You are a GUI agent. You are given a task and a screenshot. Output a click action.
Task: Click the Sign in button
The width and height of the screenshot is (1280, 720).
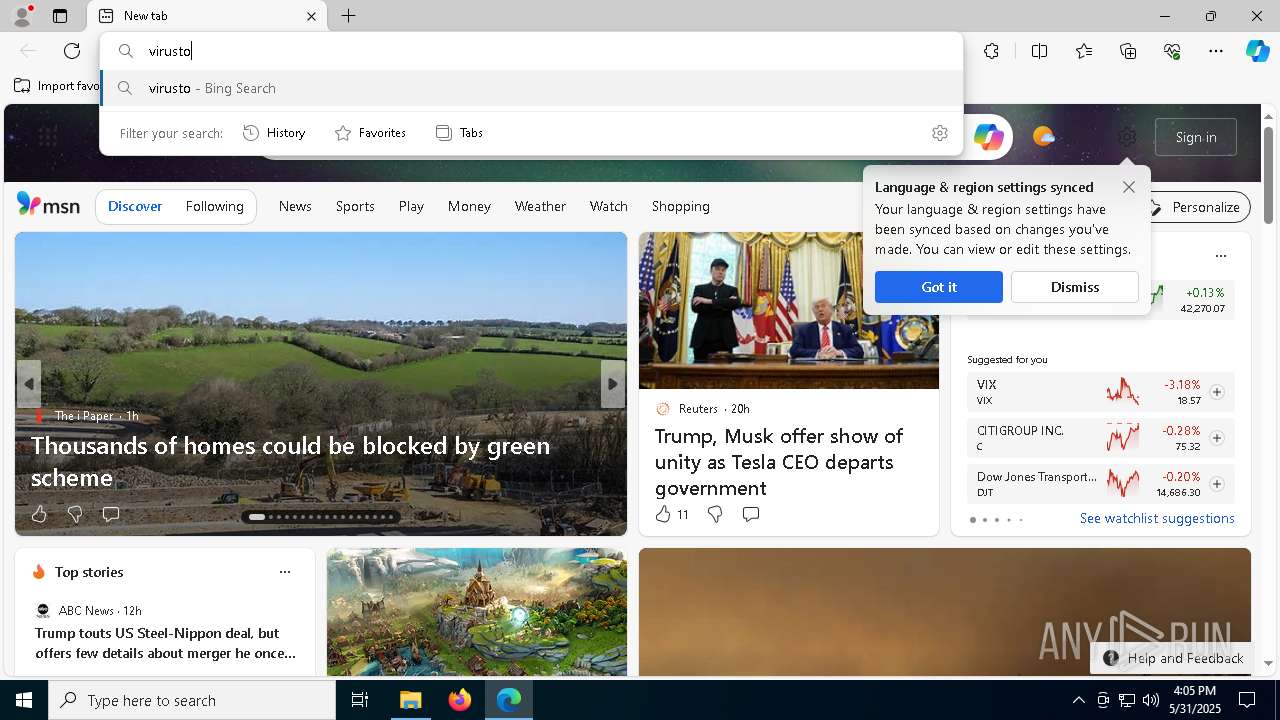point(1196,137)
